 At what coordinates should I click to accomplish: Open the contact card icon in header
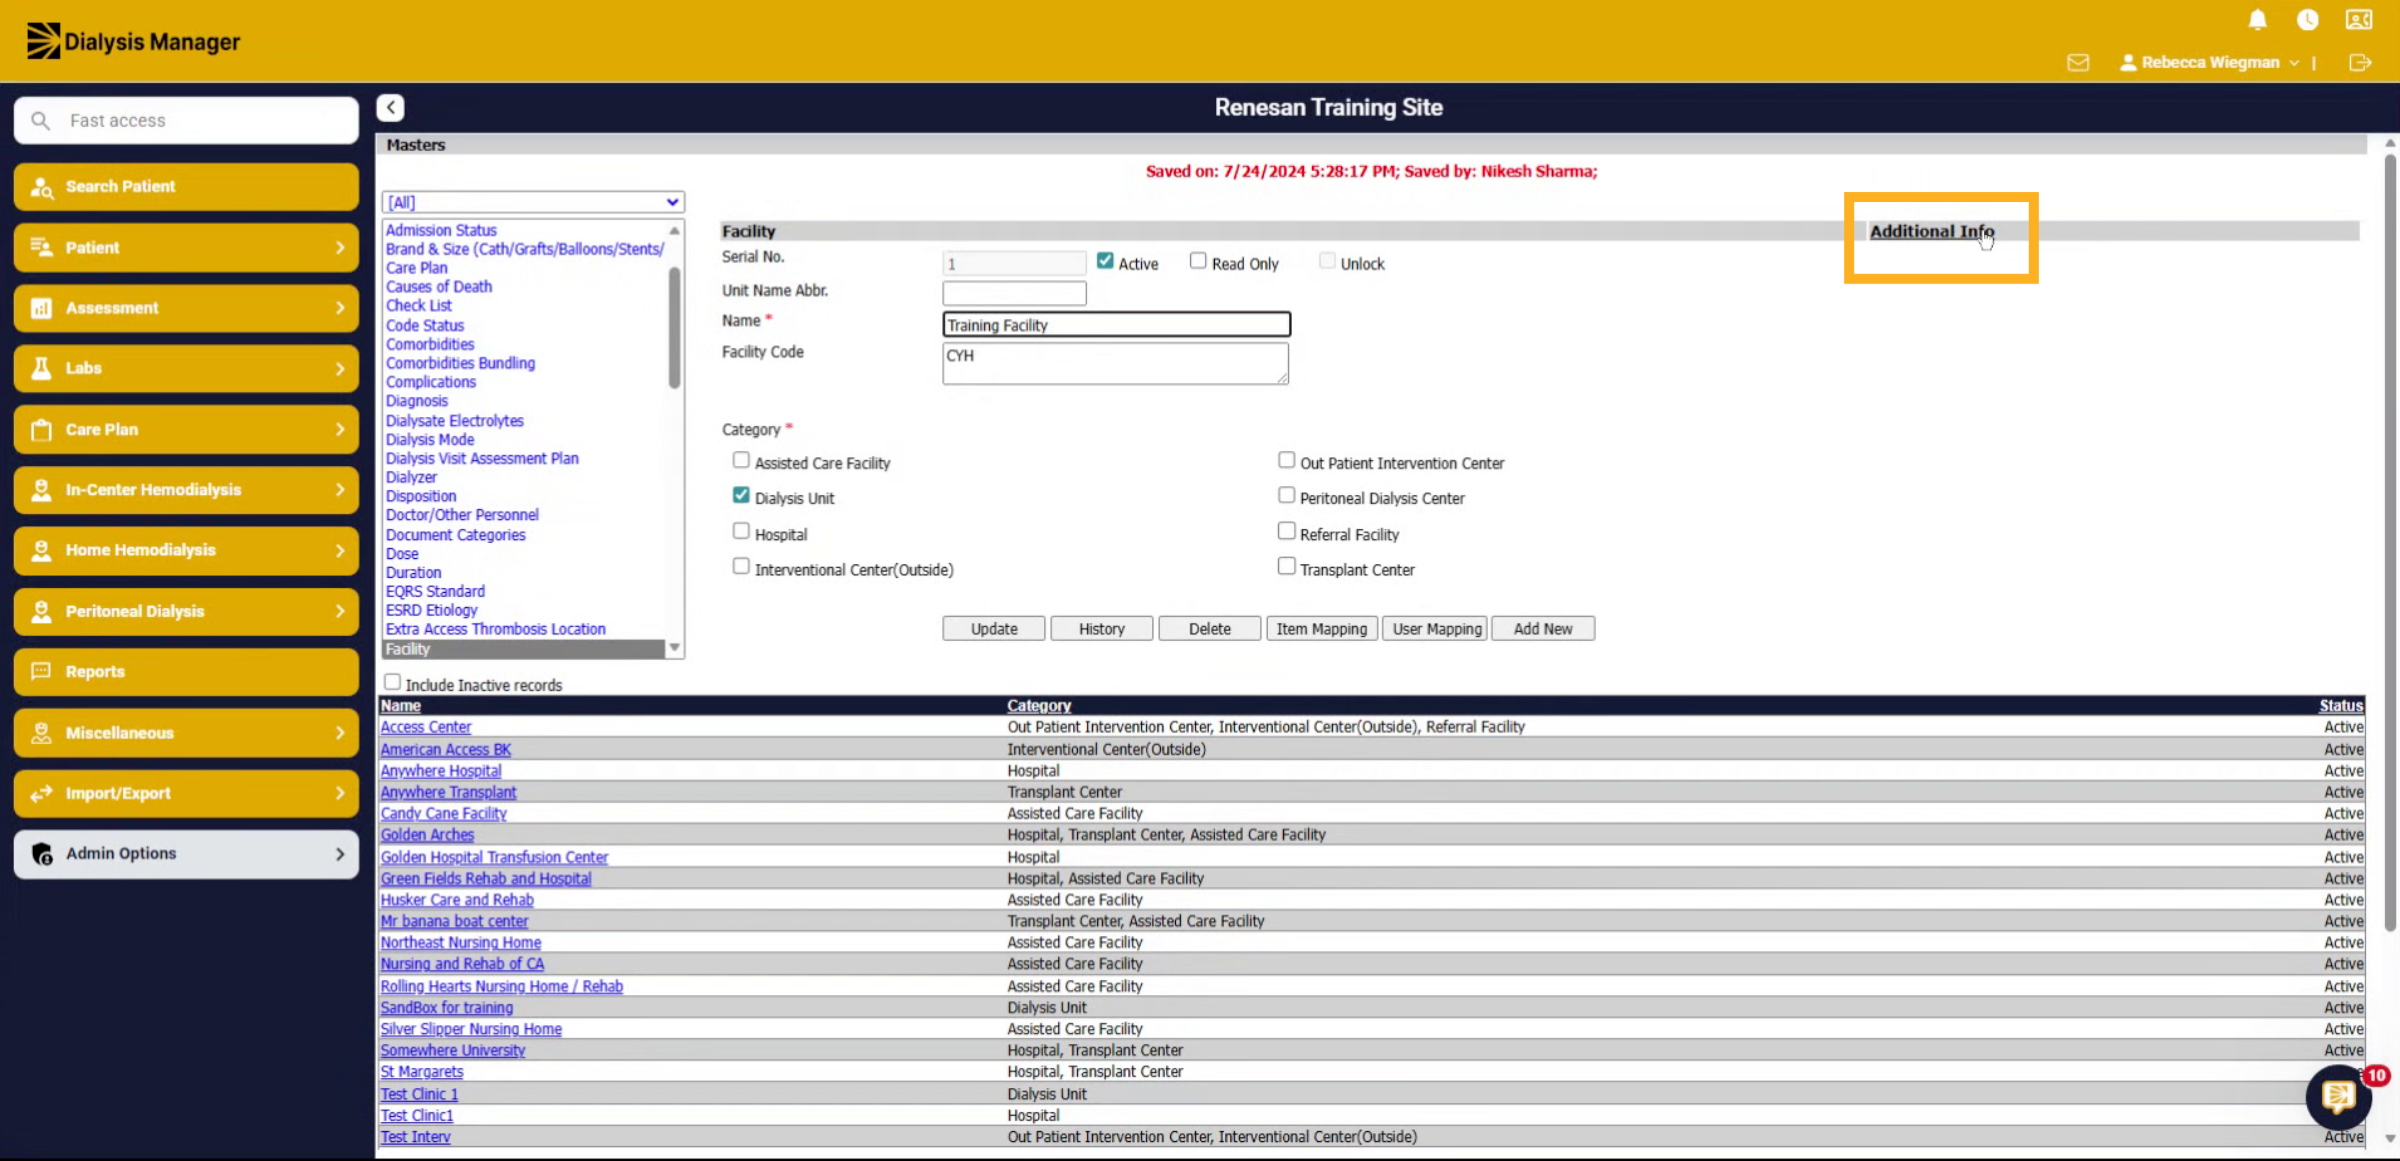2359,20
